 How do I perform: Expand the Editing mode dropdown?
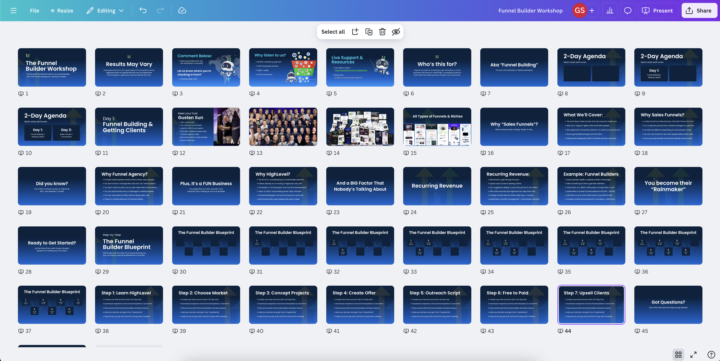105,11
